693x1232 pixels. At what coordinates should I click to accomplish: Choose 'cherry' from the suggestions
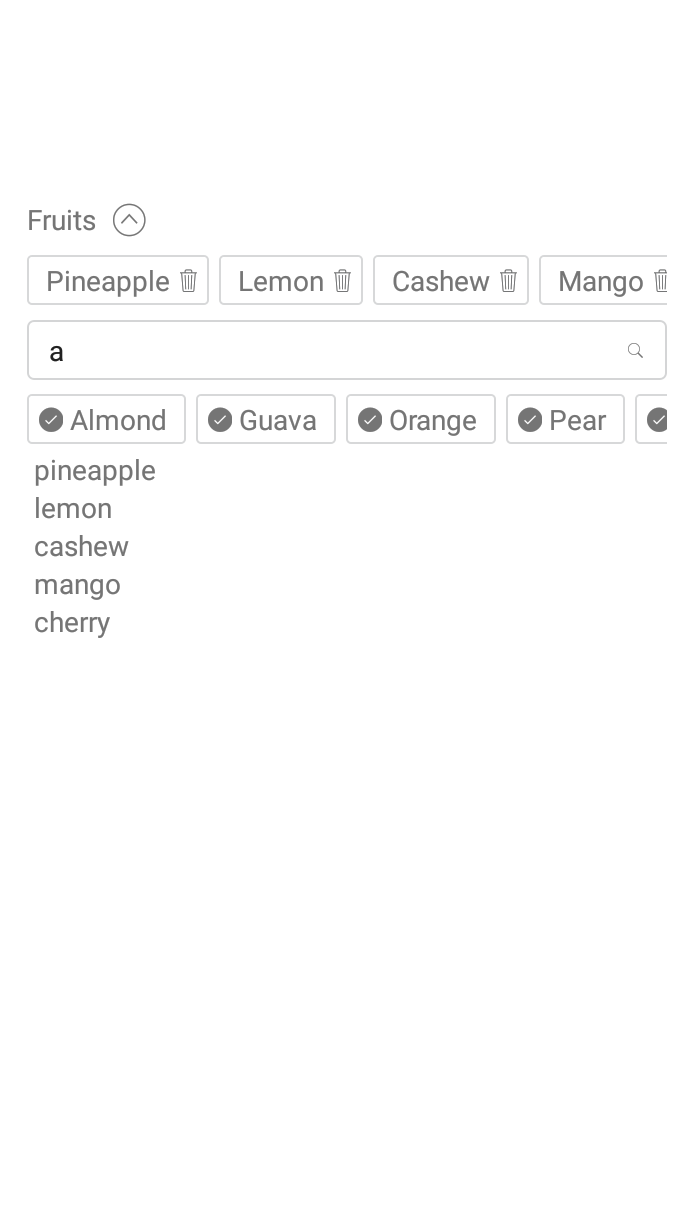pyautogui.click(x=72, y=623)
